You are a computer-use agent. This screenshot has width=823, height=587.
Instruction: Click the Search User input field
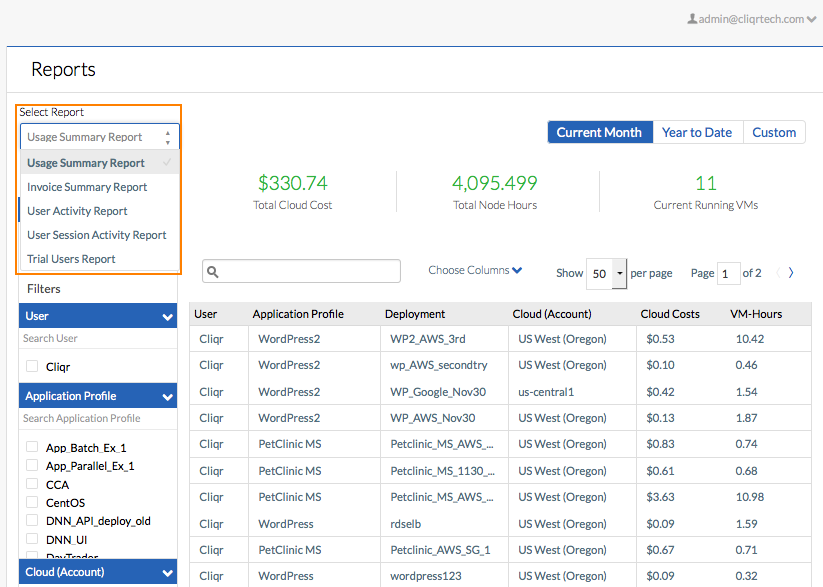tap(97, 338)
